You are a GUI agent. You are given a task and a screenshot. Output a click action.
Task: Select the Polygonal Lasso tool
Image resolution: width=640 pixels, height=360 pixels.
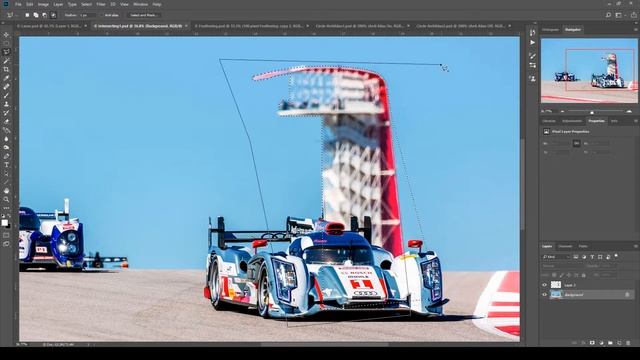pyautogui.click(x=6, y=52)
